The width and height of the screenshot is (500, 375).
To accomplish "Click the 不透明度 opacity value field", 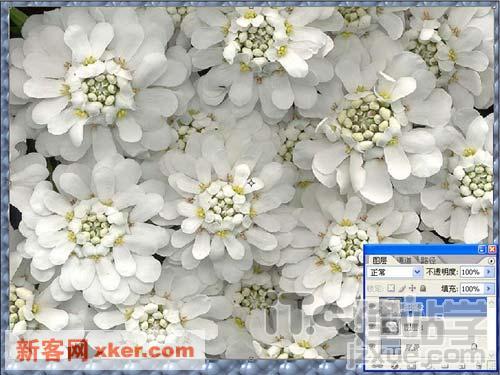I will click(471, 272).
